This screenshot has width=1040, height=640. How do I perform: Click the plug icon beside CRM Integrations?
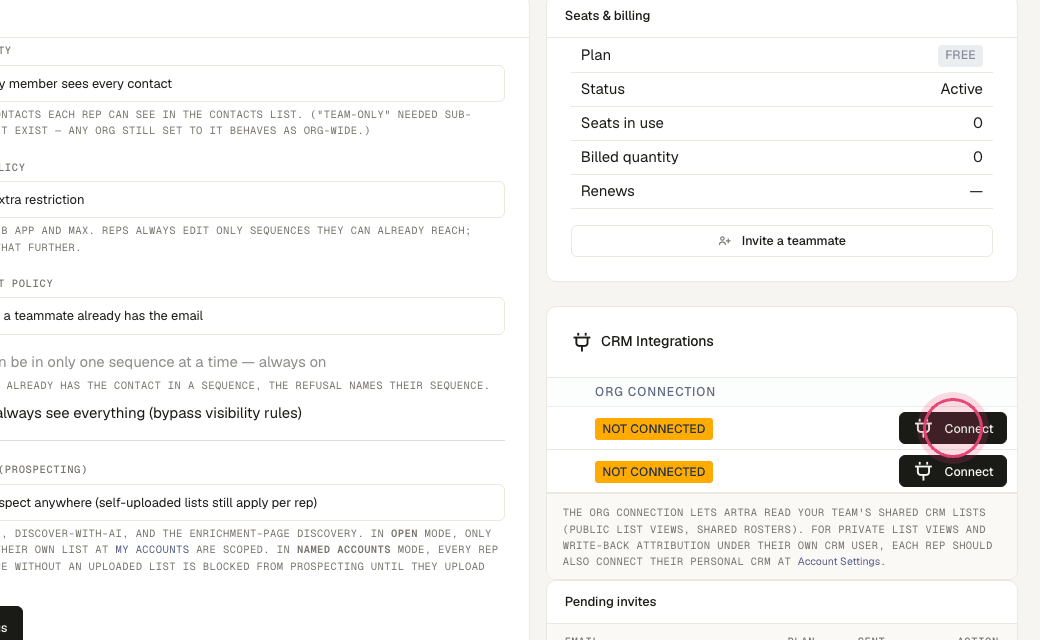(x=582, y=342)
